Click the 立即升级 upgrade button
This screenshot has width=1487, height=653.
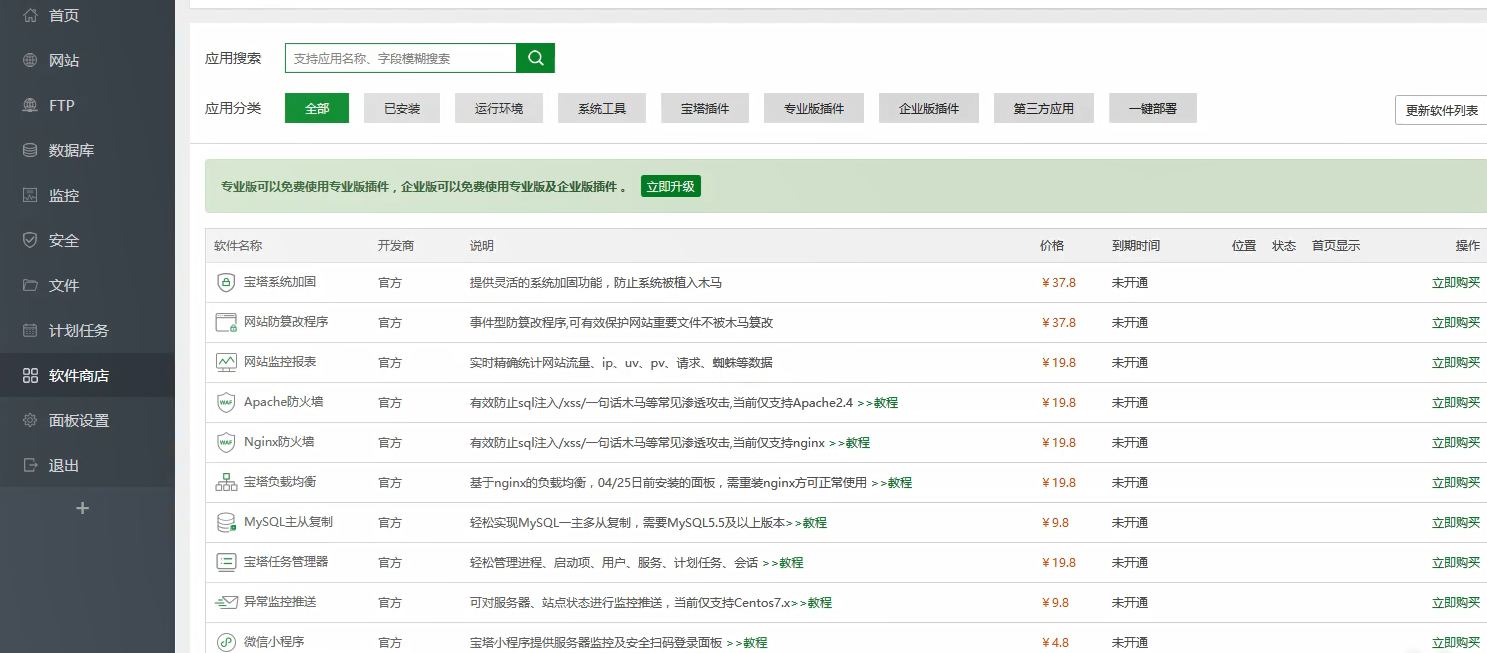pyautogui.click(x=671, y=186)
